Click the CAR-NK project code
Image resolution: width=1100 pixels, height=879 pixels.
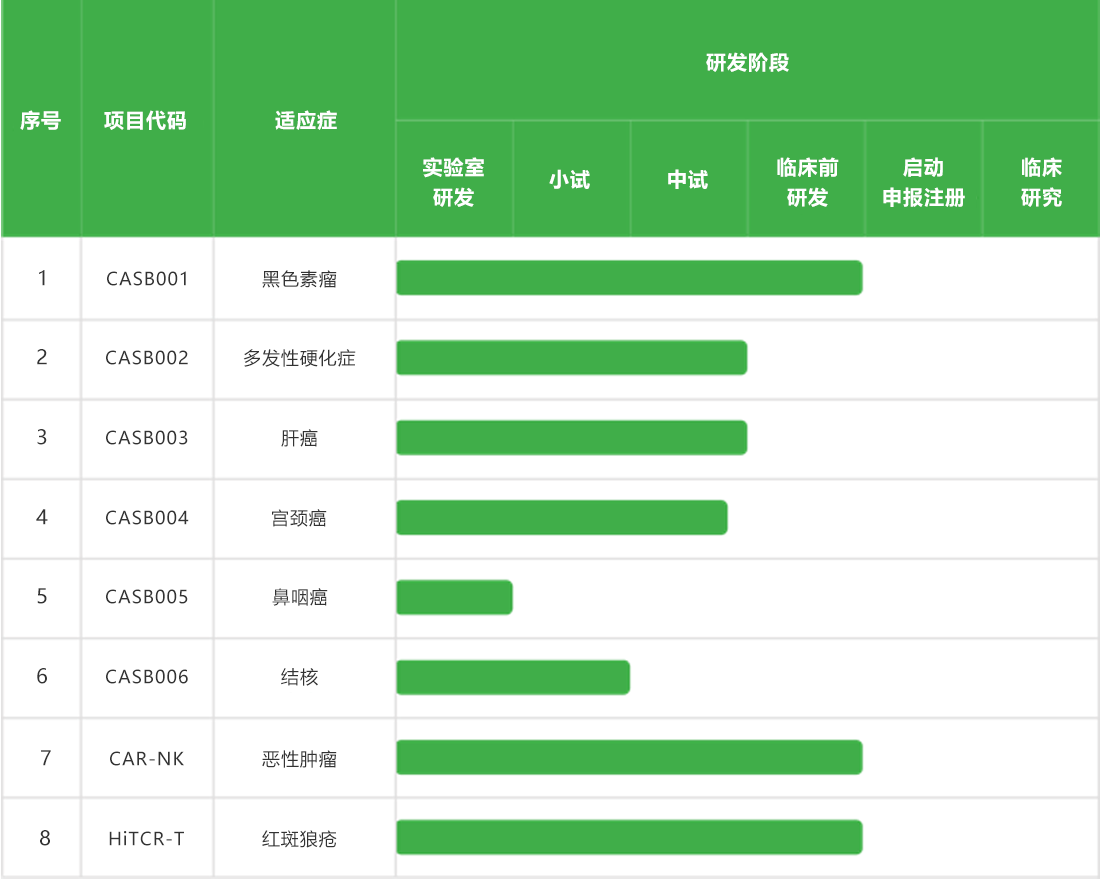coord(147,758)
